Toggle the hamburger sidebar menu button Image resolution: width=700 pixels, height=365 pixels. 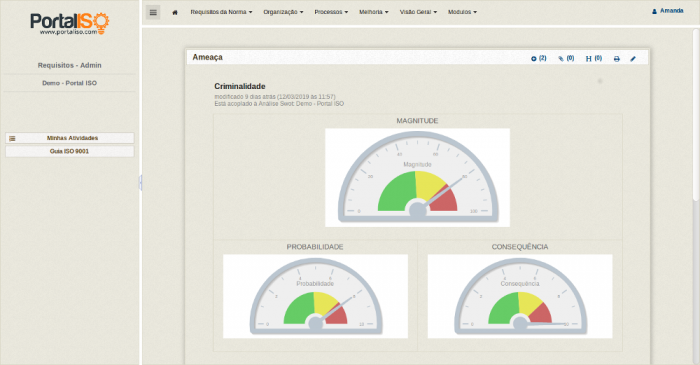click(x=153, y=12)
